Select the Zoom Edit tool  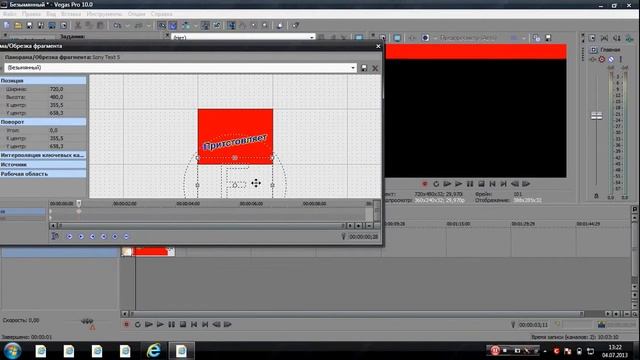[265, 25]
